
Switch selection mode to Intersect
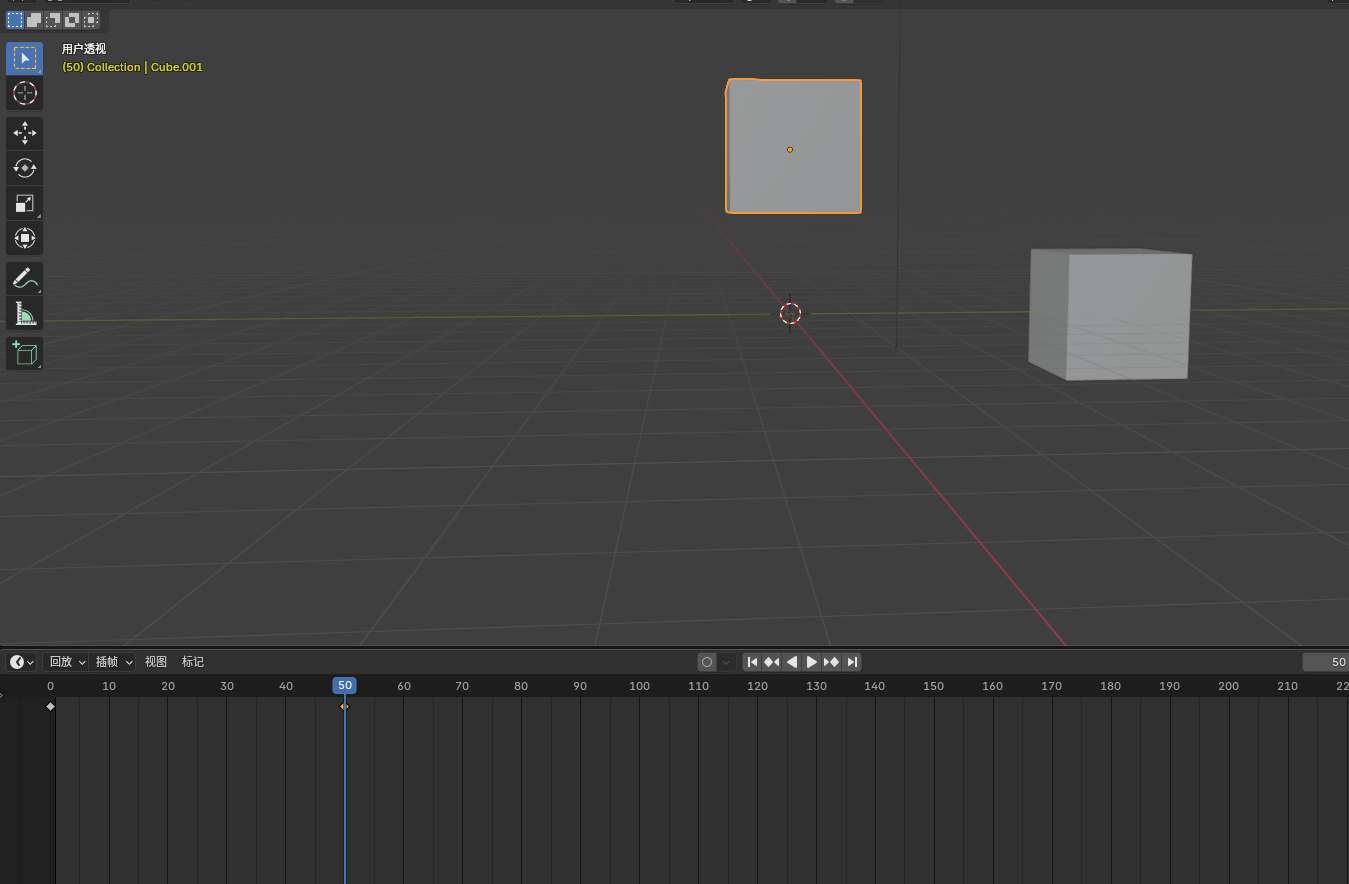pyautogui.click(x=91, y=20)
